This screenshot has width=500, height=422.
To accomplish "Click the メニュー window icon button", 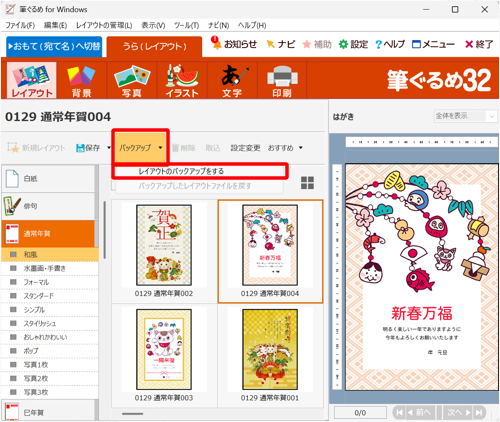I will pos(433,44).
